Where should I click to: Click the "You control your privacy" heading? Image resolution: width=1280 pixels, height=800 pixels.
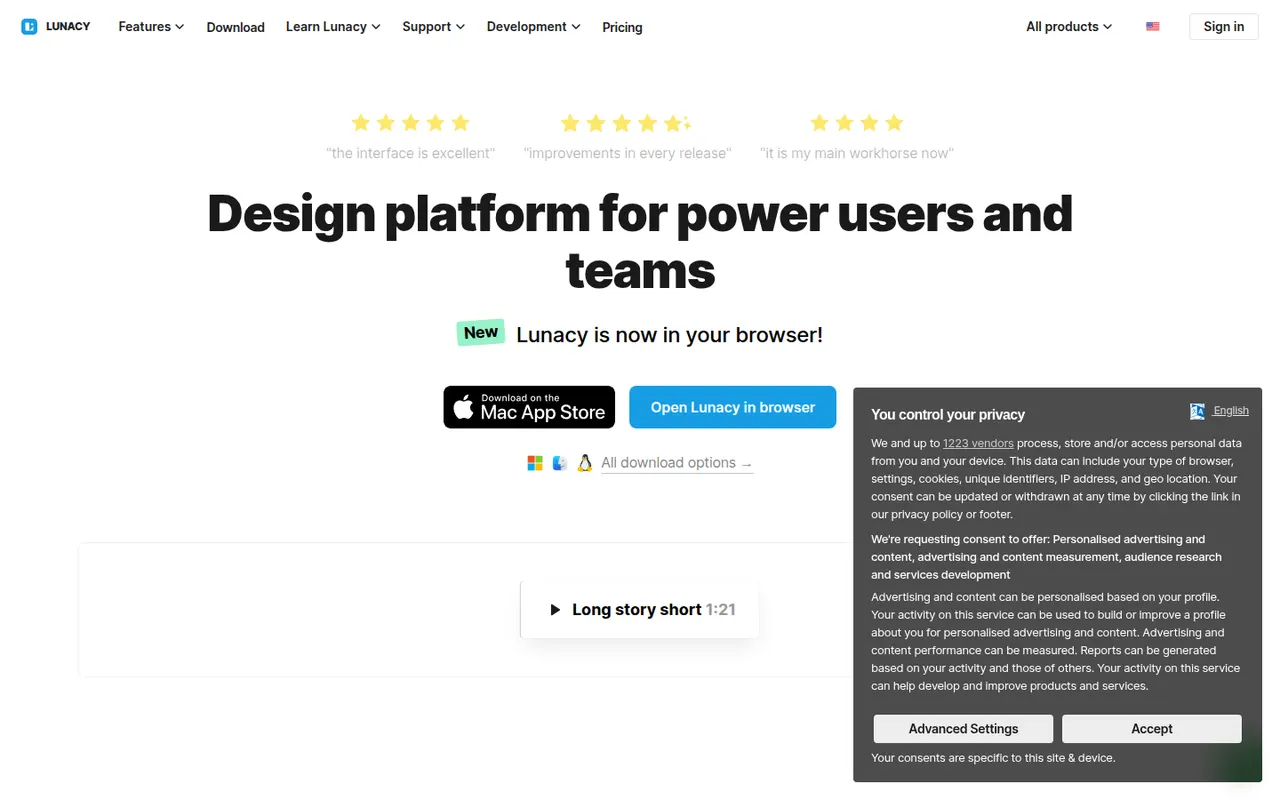point(948,414)
